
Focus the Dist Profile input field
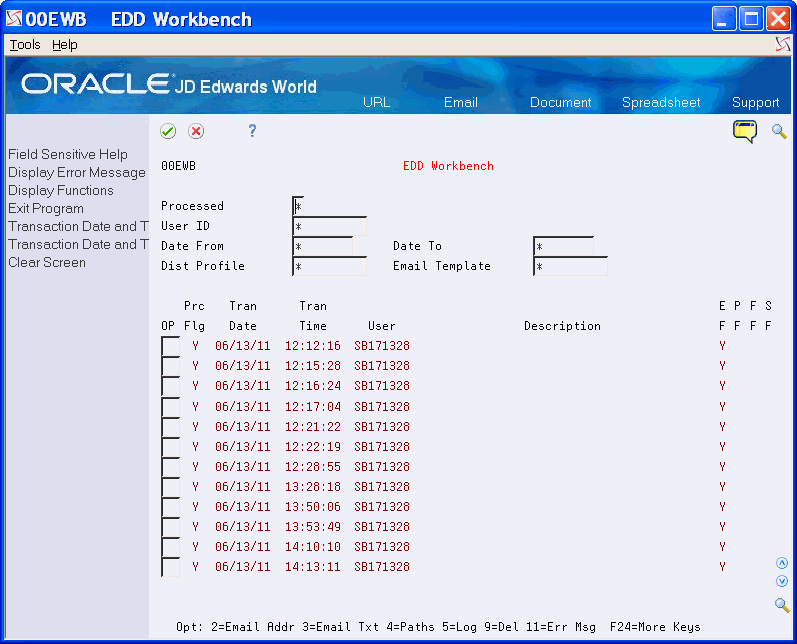(329, 266)
